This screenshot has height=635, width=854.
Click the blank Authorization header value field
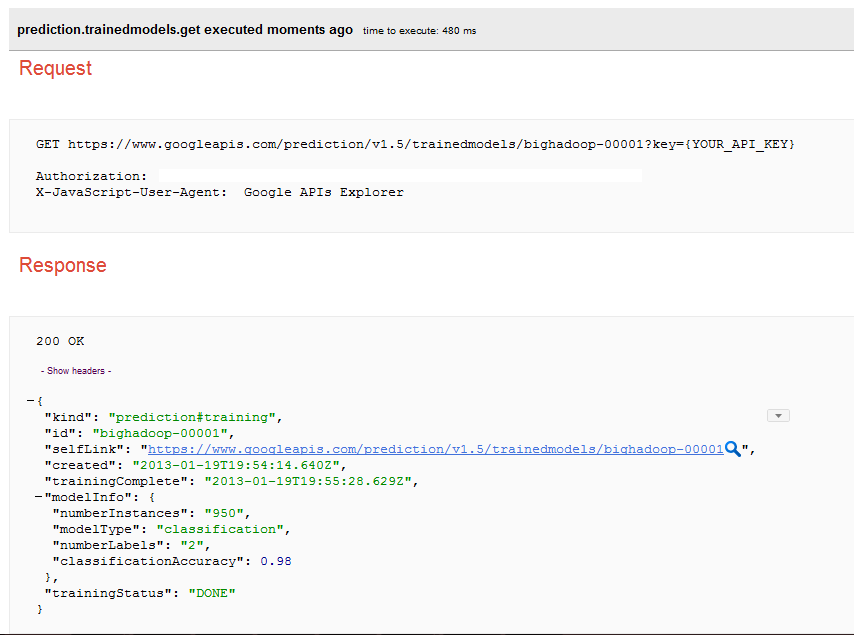[x=400, y=176]
